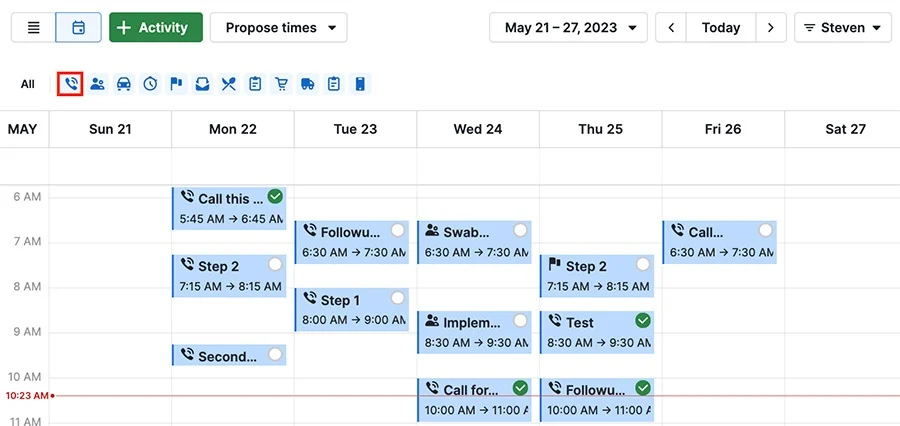Go to next week arrow

click(771, 28)
